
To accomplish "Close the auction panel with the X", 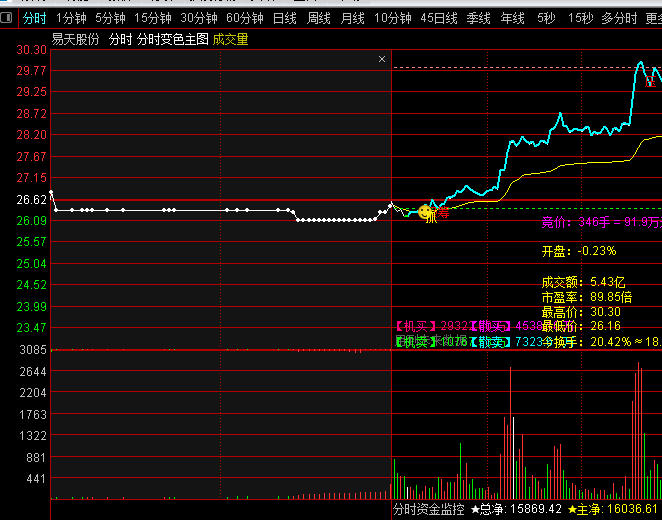I will pos(382,59).
